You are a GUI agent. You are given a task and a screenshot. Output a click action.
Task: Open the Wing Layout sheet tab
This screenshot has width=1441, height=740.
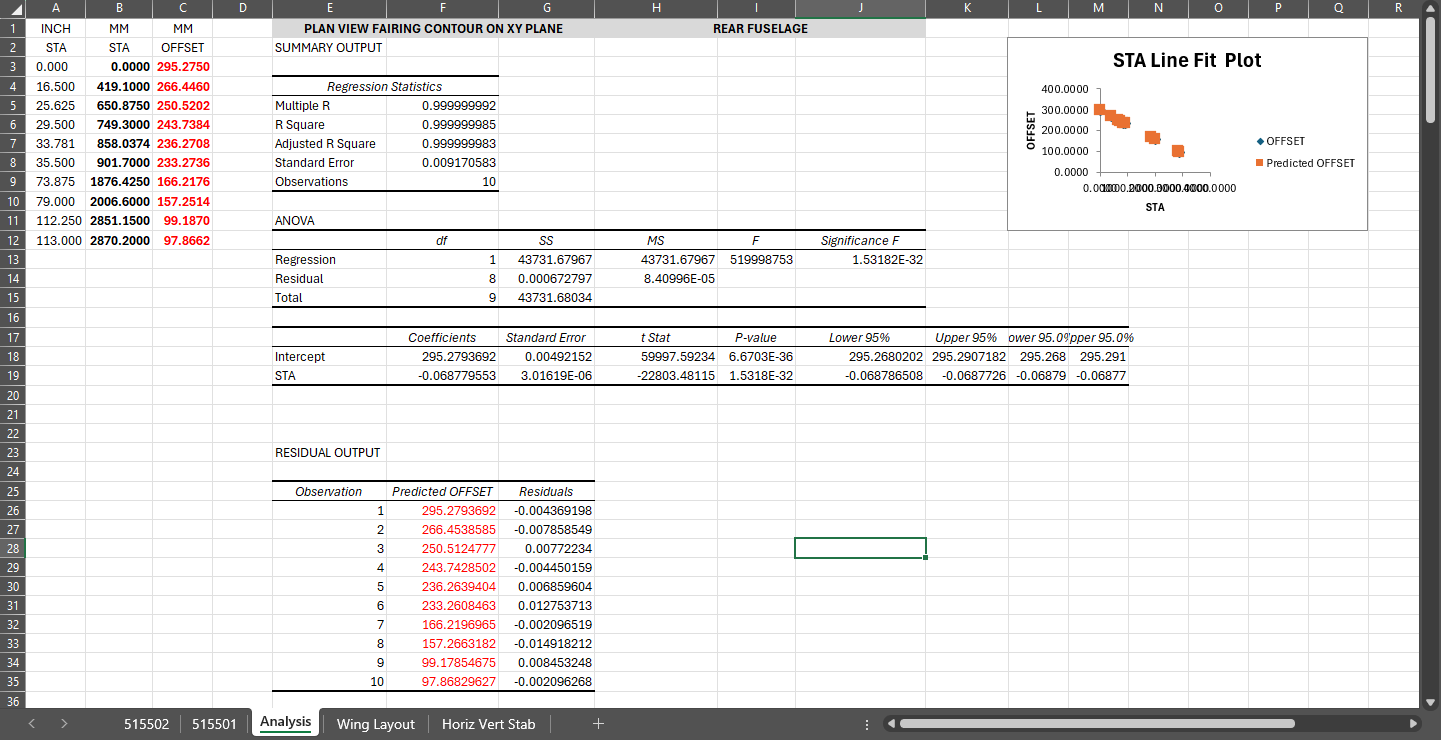pyautogui.click(x=375, y=724)
